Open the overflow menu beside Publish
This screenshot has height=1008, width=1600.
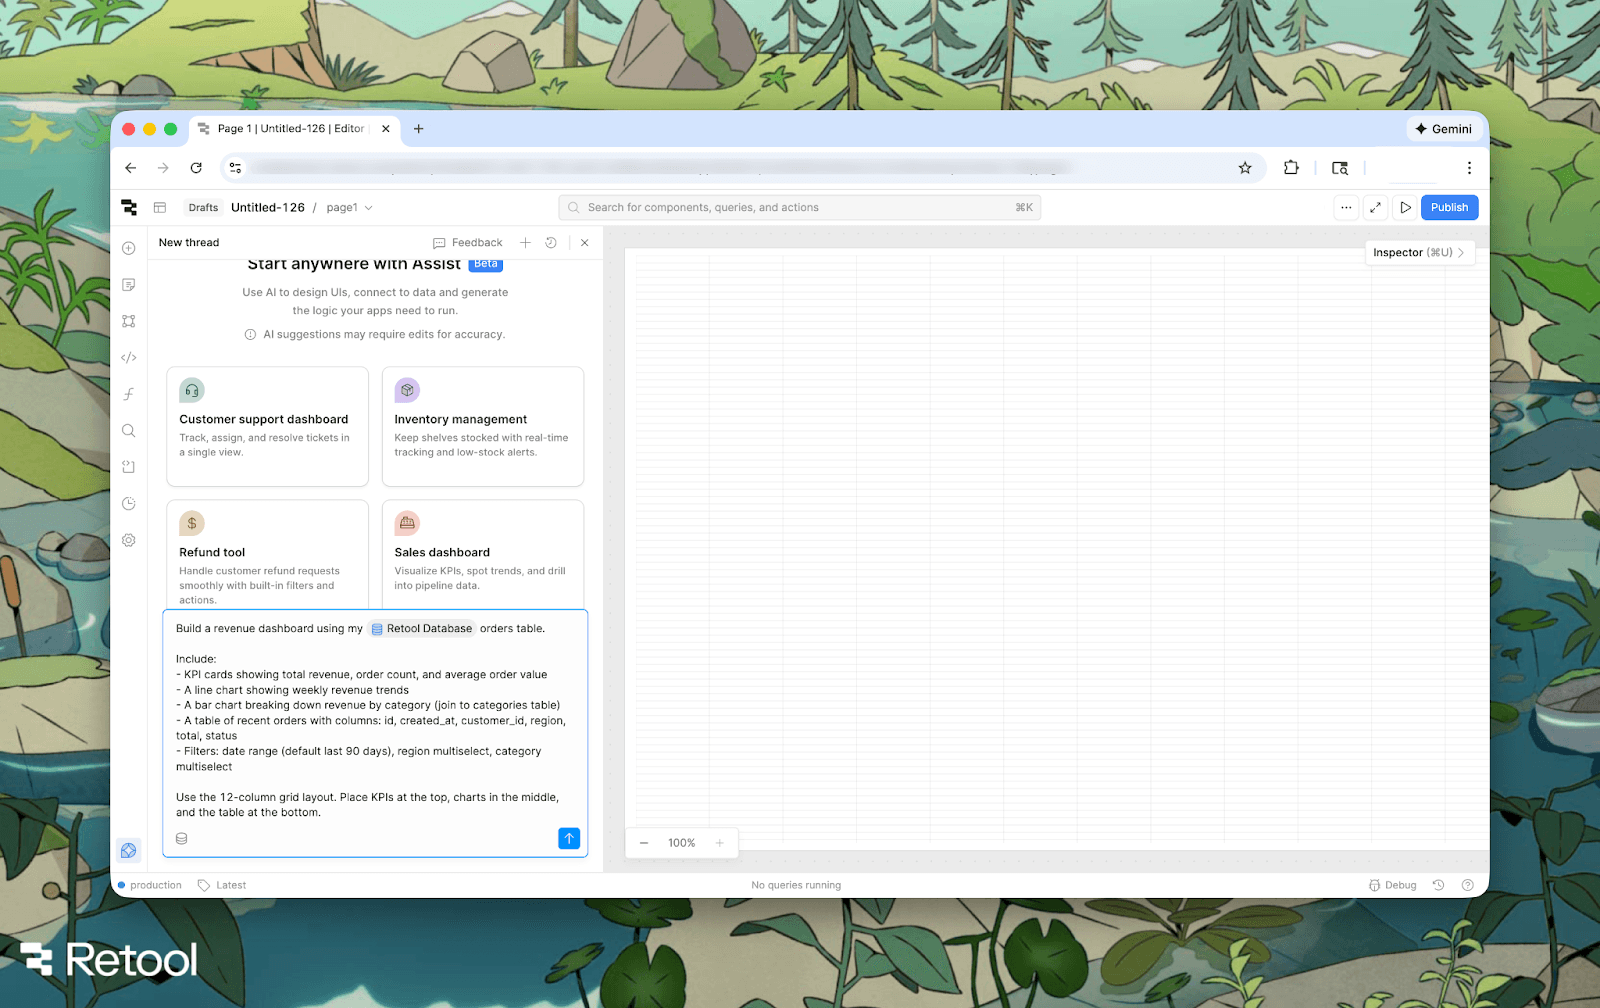(1346, 207)
